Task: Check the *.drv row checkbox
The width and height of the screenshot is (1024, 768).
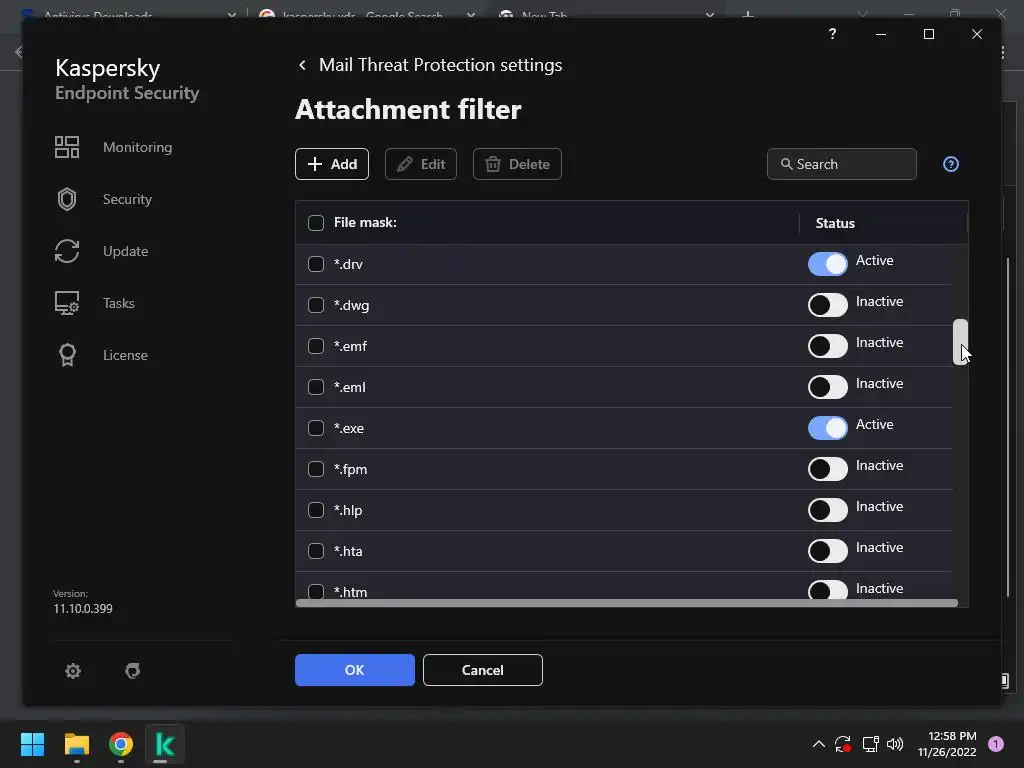Action: [x=316, y=264]
